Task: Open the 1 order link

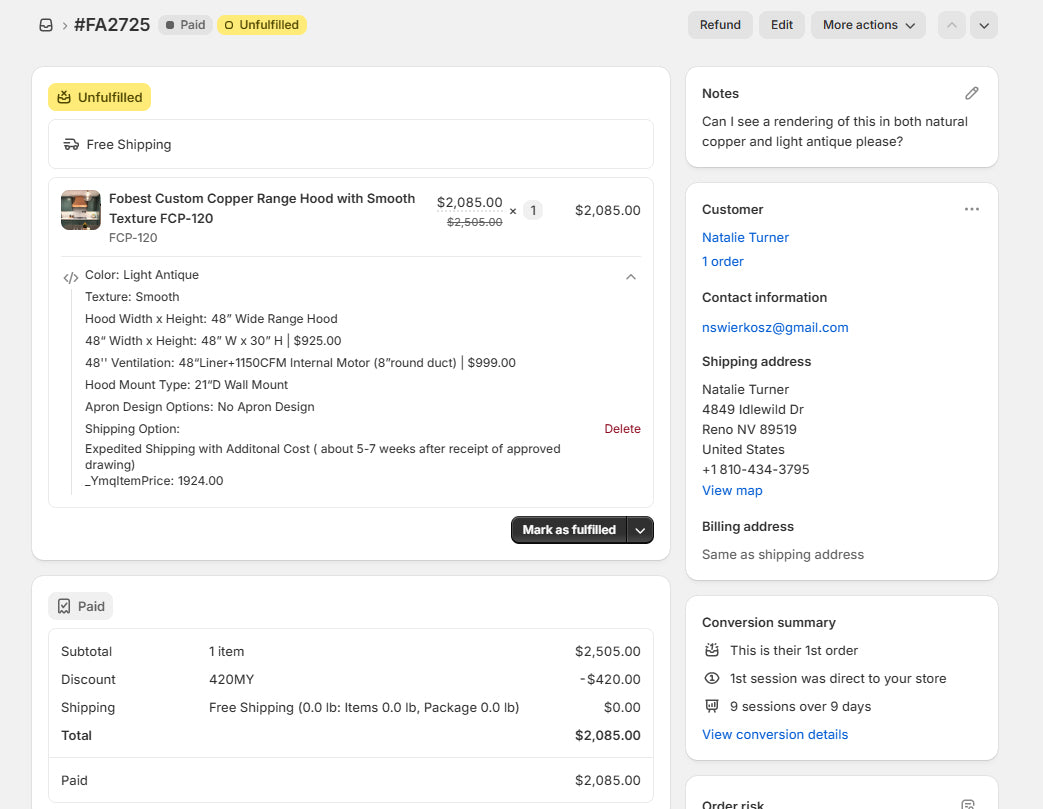Action: [722, 261]
